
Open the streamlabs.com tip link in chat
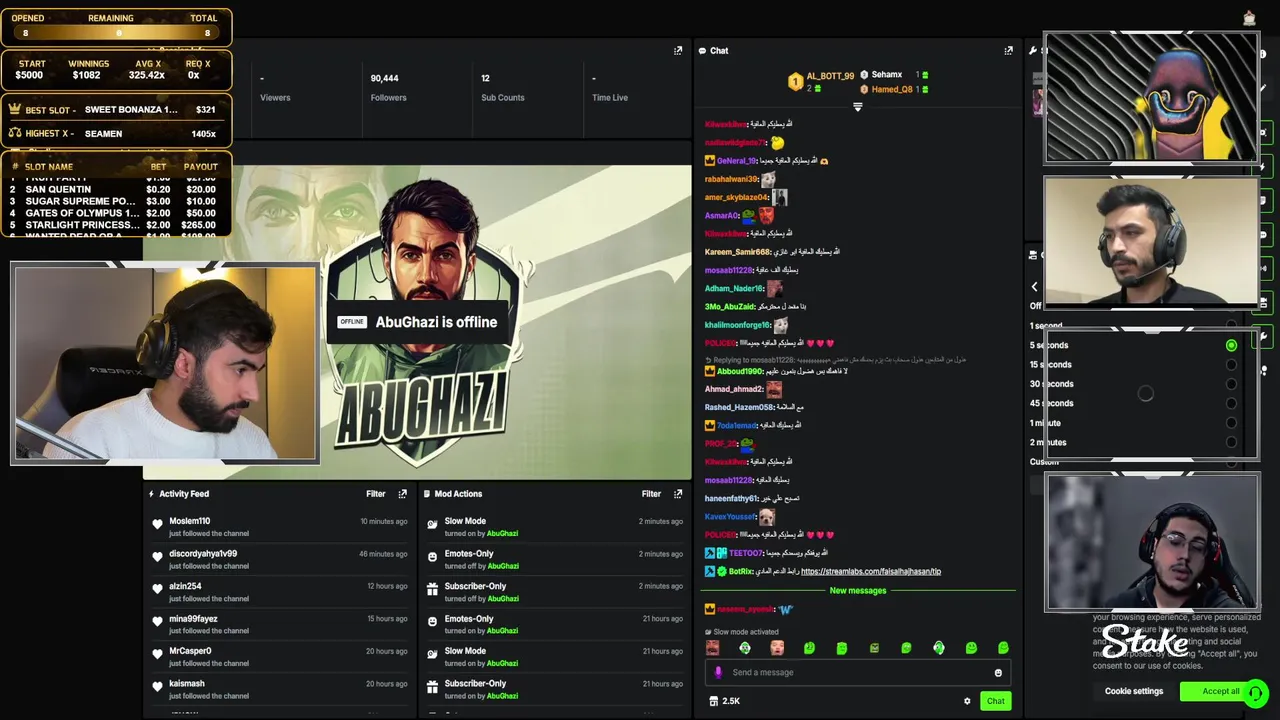871,572
